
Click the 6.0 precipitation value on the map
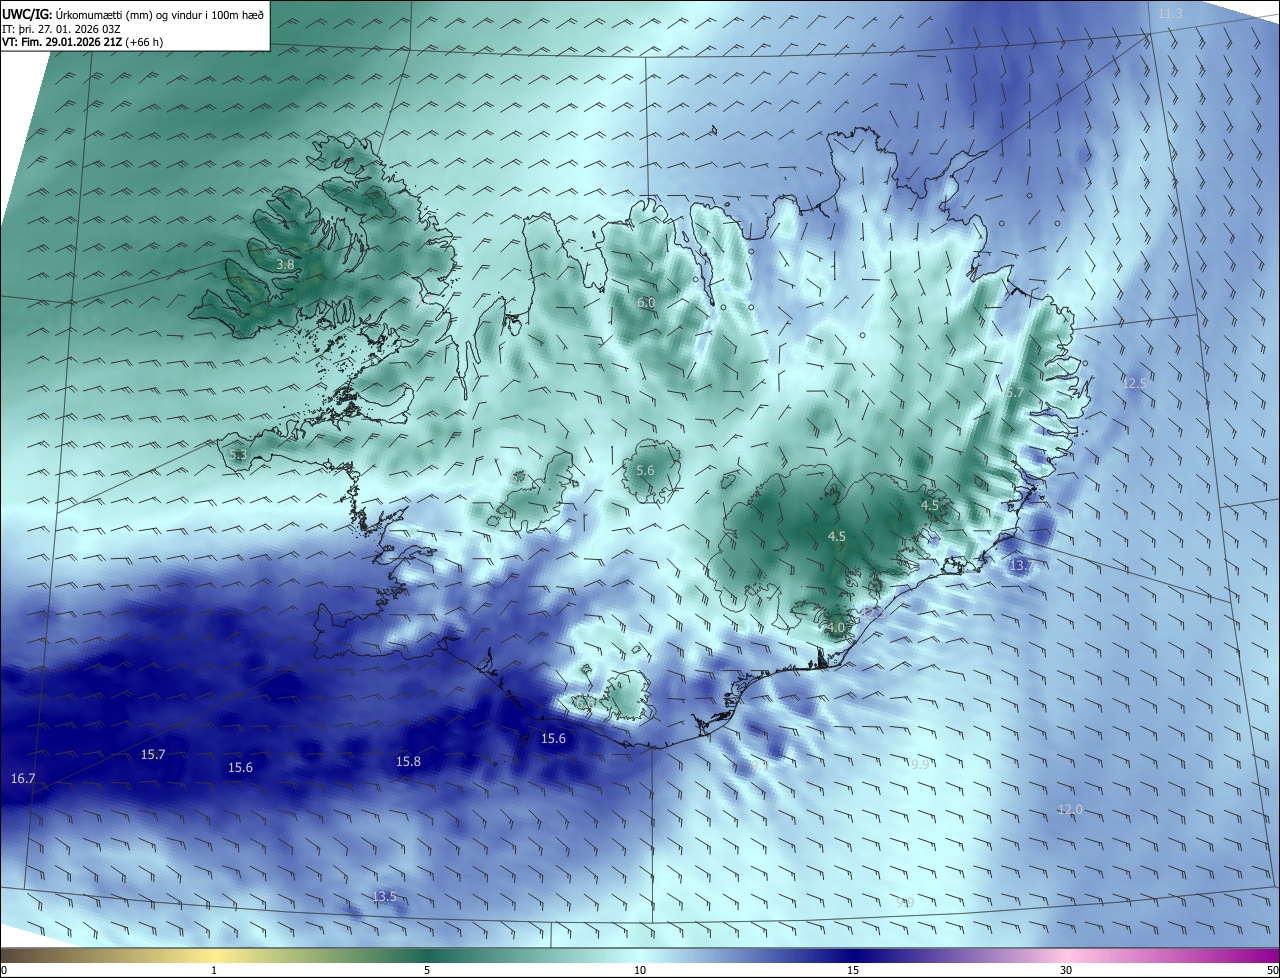(646, 302)
